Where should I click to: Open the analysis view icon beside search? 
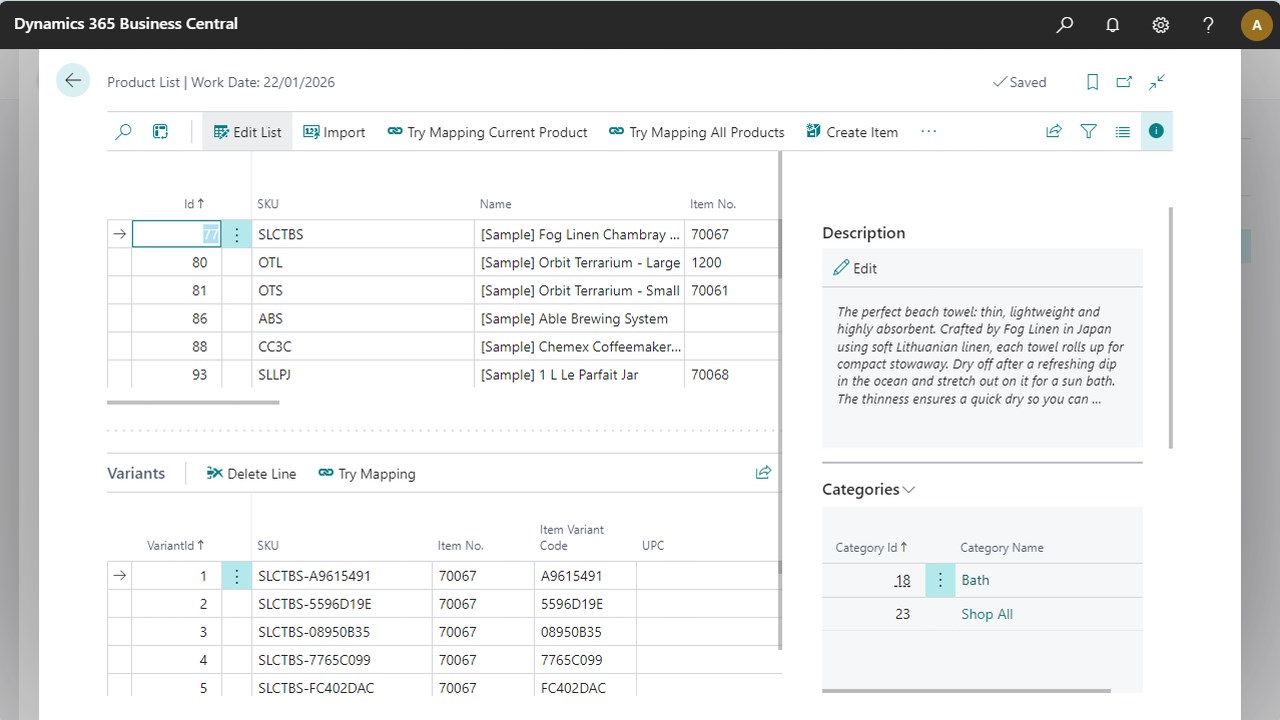coord(160,131)
